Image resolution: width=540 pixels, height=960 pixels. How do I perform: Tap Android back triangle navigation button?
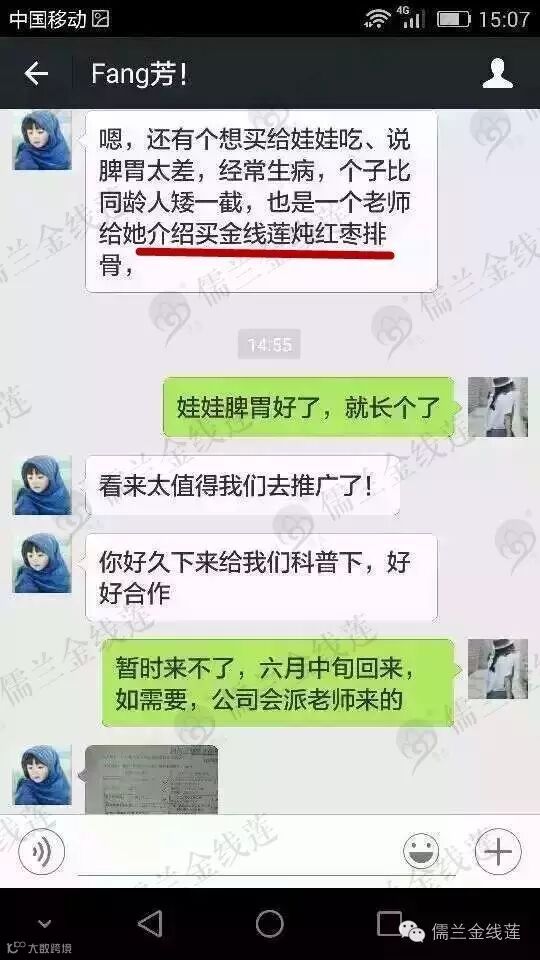click(x=150, y=923)
